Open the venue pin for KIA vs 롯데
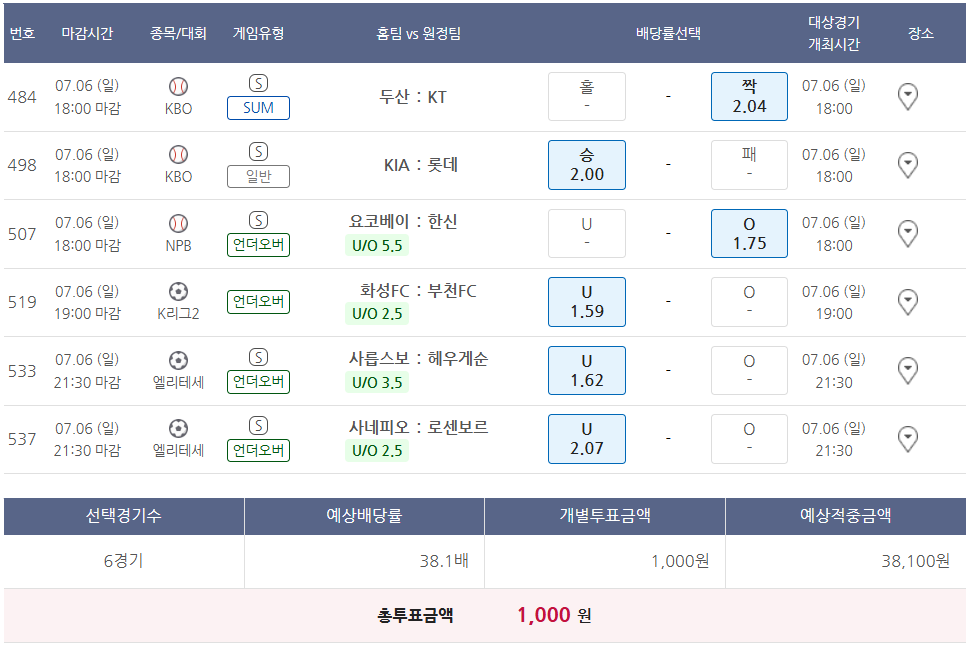 [907, 165]
